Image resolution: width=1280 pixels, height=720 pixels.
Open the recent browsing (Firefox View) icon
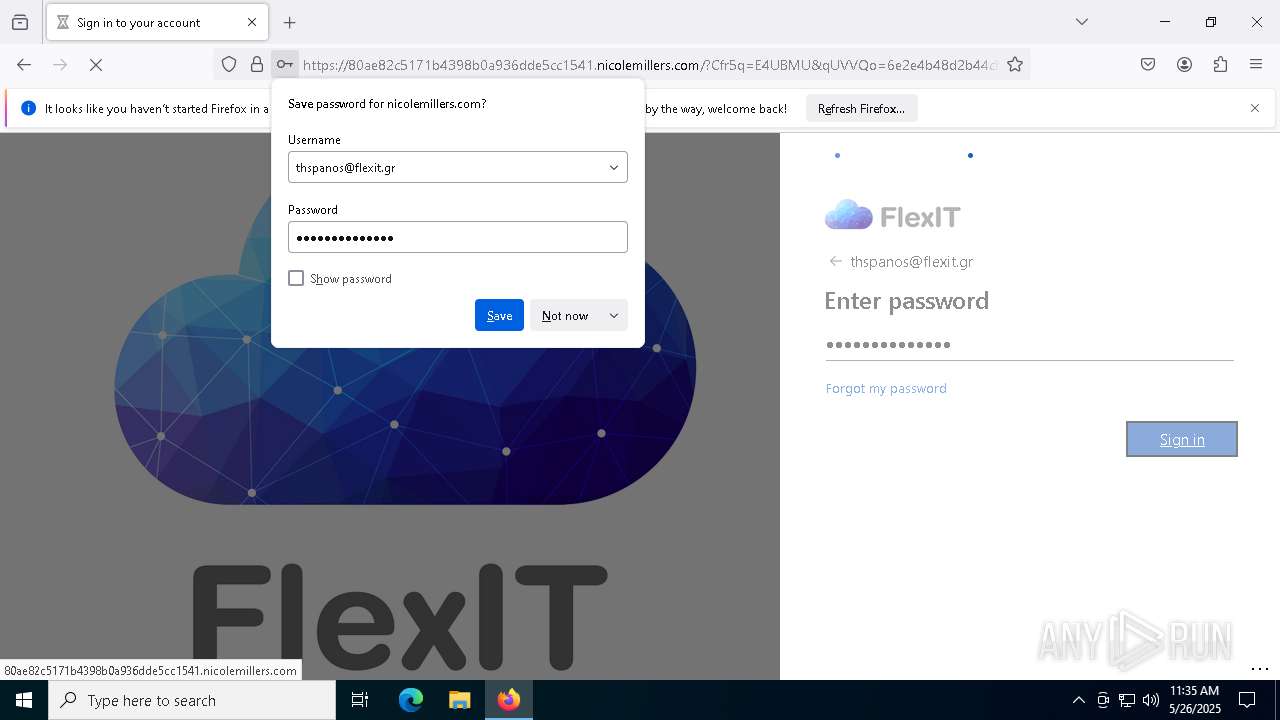(20, 22)
